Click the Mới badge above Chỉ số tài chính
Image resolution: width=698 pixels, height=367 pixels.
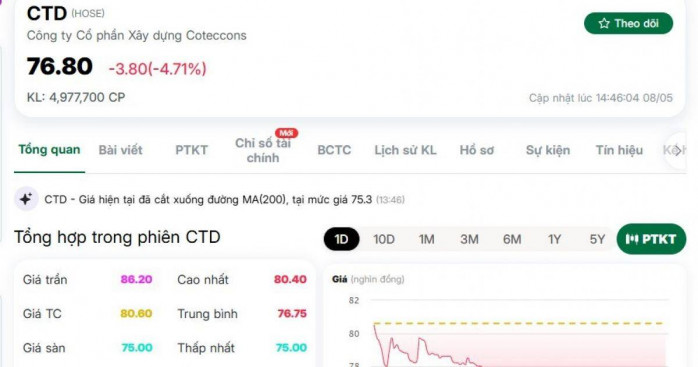pos(286,133)
